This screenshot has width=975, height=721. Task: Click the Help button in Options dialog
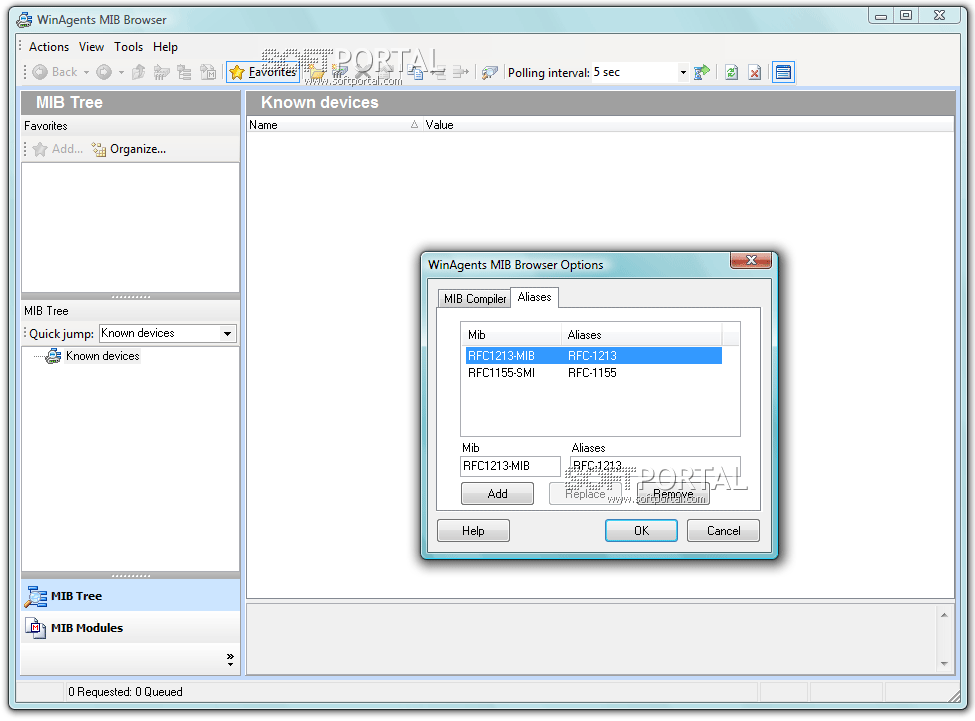click(473, 531)
